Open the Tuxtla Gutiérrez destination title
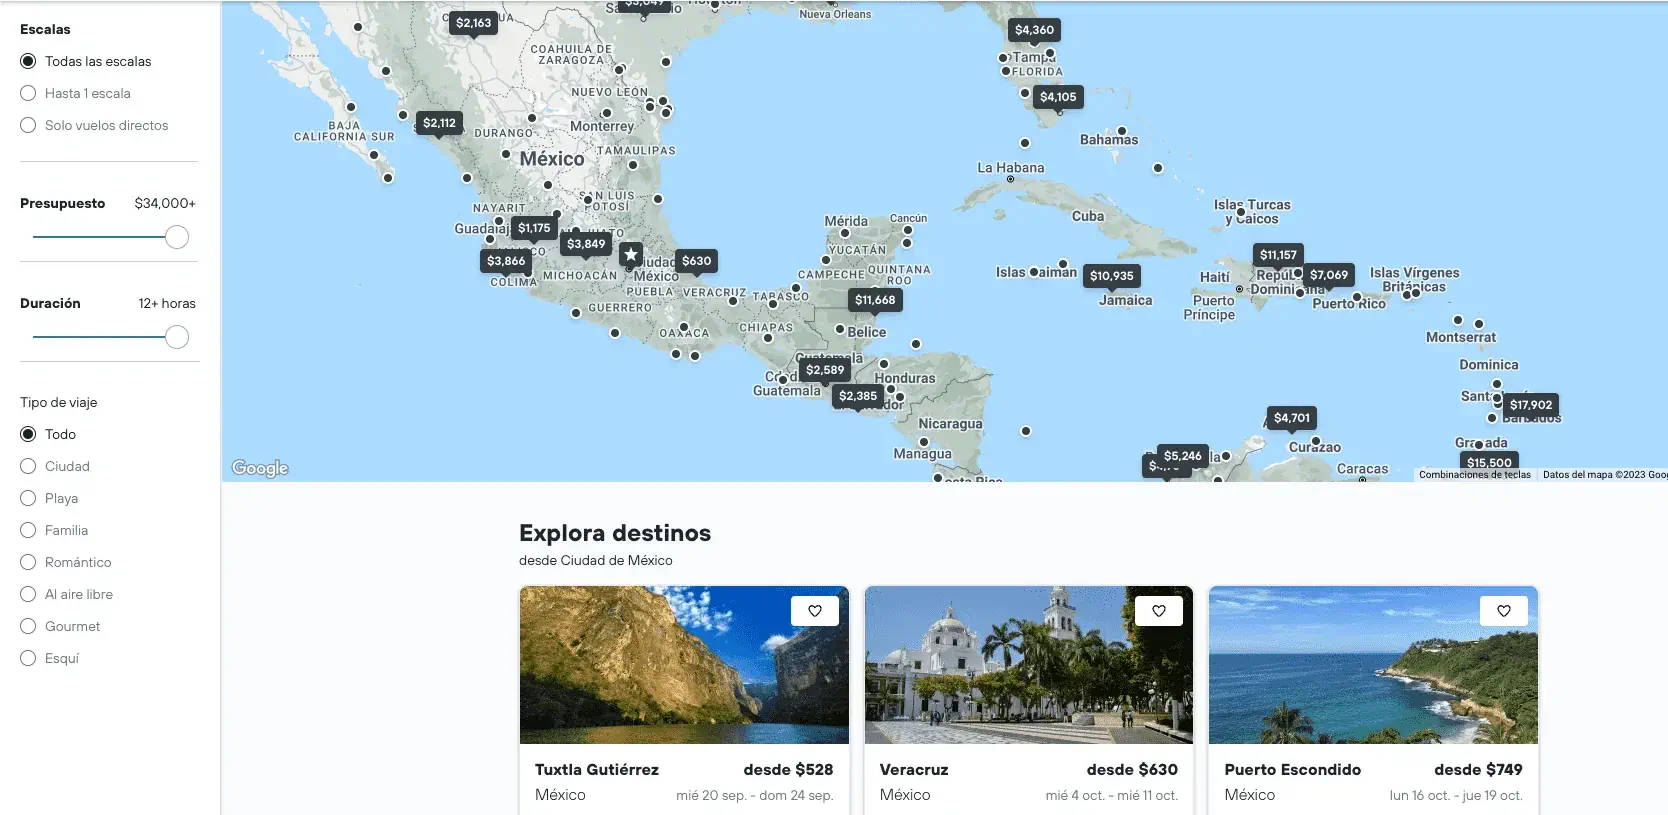This screenshot has height=815, width=1668. (596, 769)
